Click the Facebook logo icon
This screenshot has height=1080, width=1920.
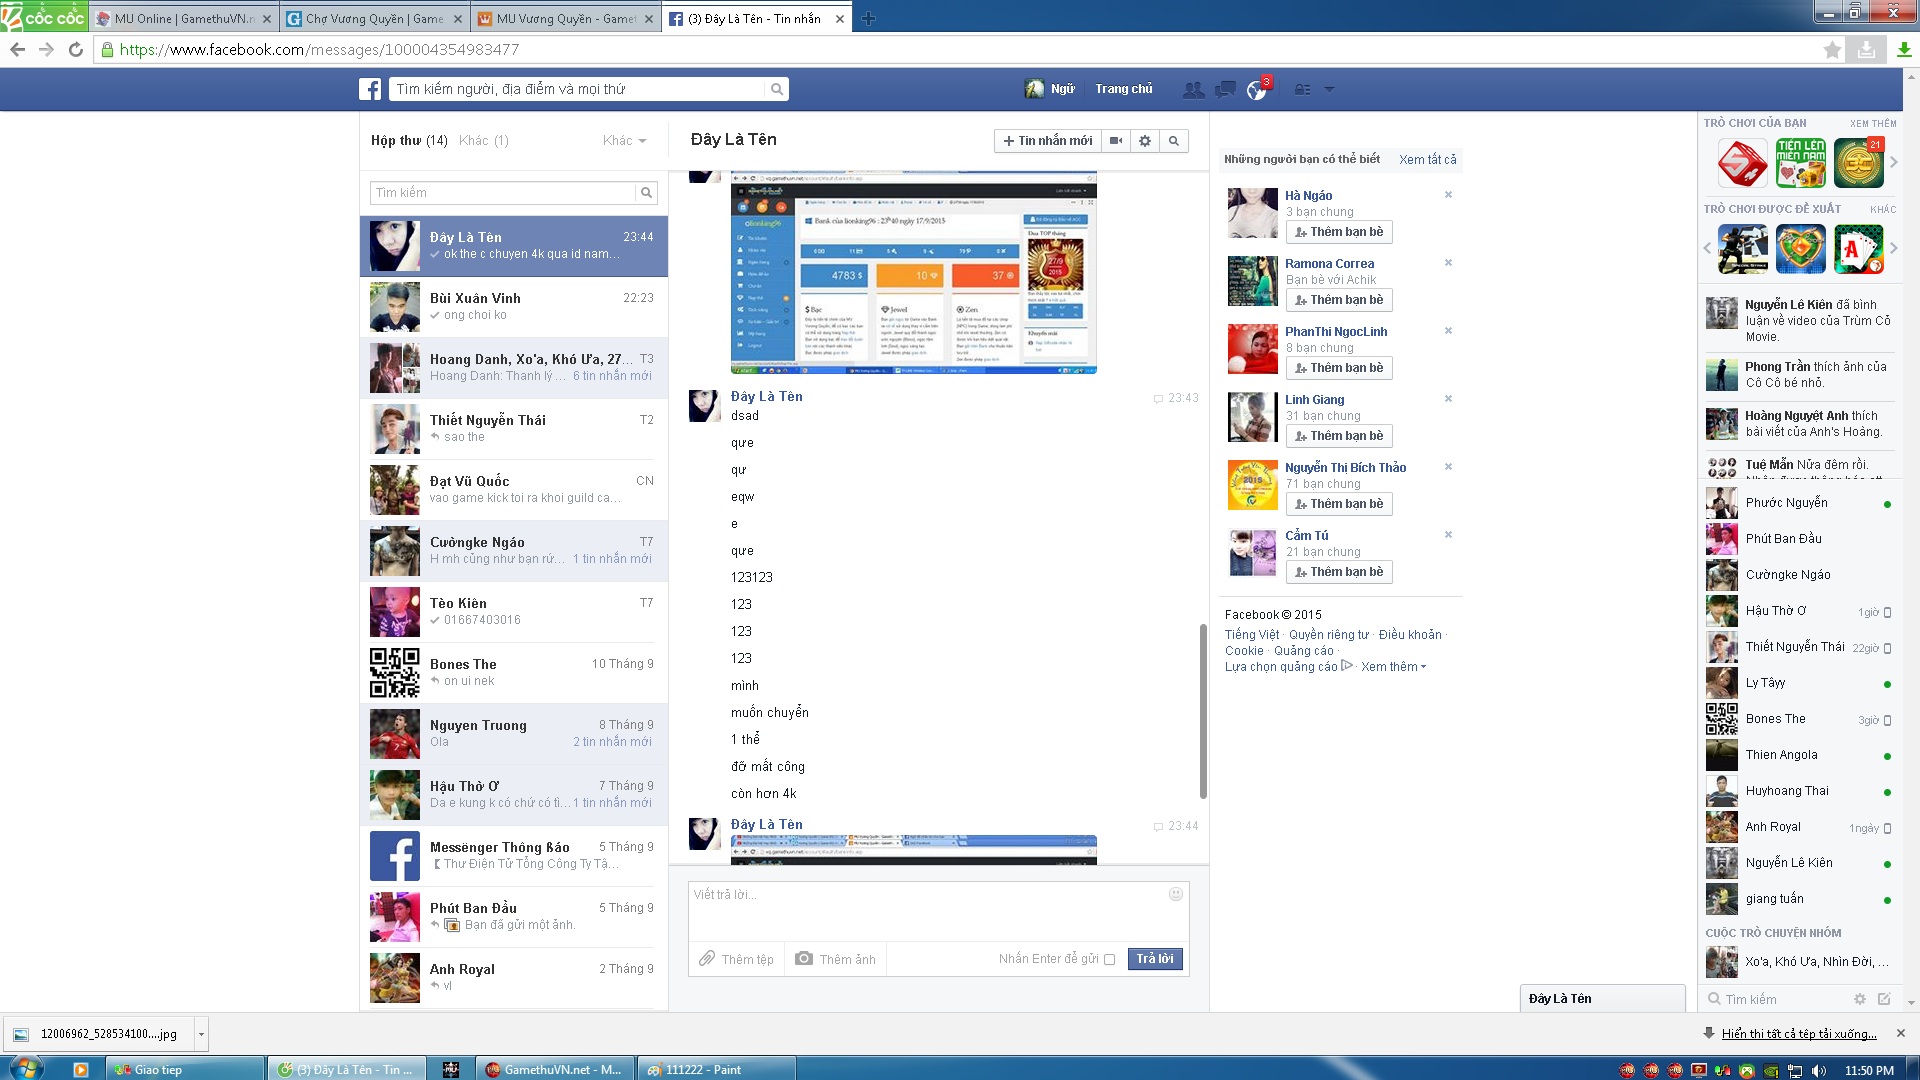(x=370, y=89)
